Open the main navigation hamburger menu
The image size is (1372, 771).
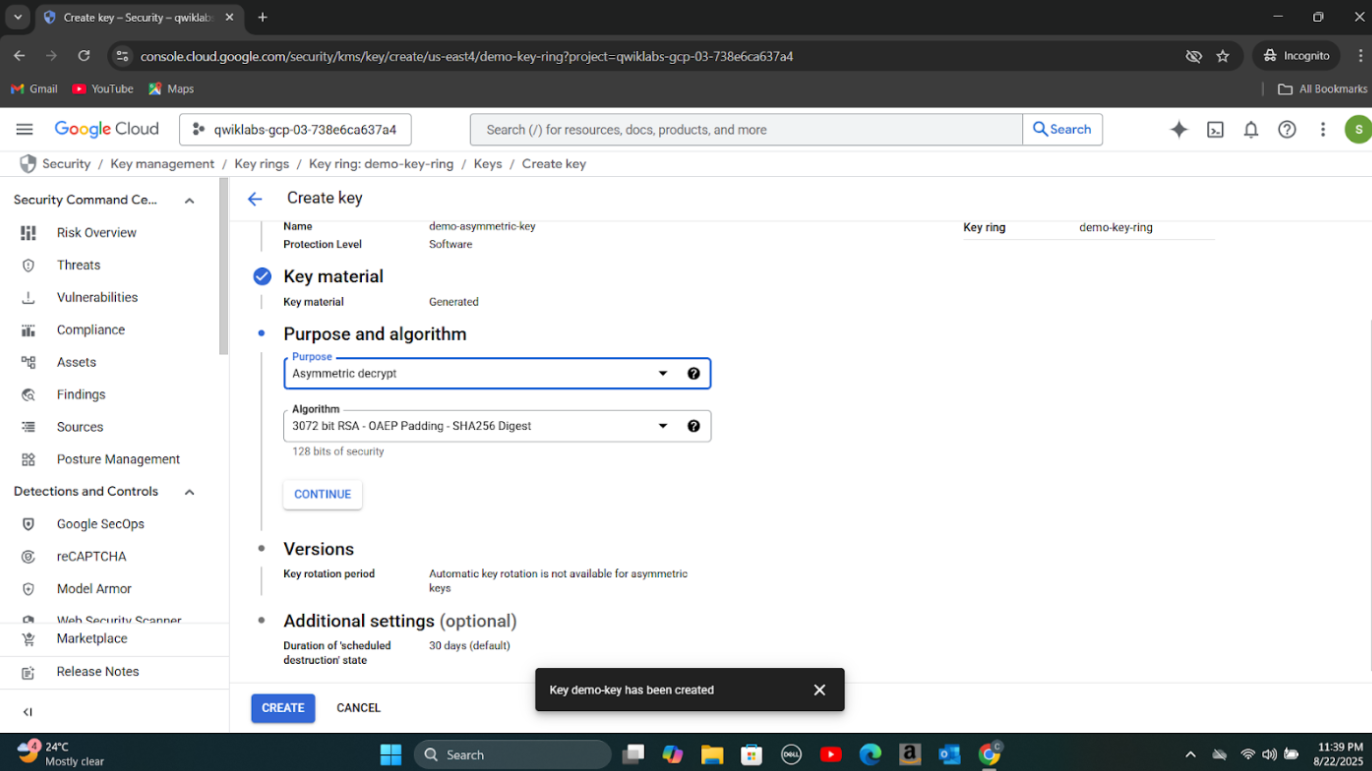25,129
